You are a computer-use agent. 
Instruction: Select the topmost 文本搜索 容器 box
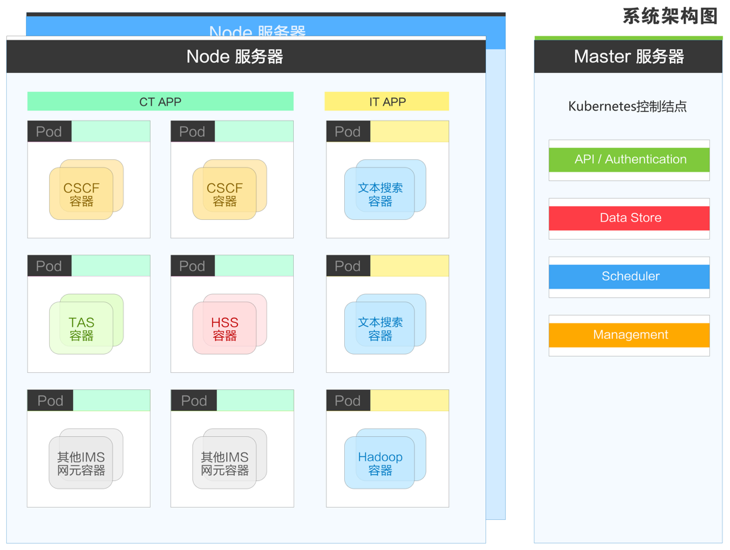pyautogui.click(x=380, y=194)
